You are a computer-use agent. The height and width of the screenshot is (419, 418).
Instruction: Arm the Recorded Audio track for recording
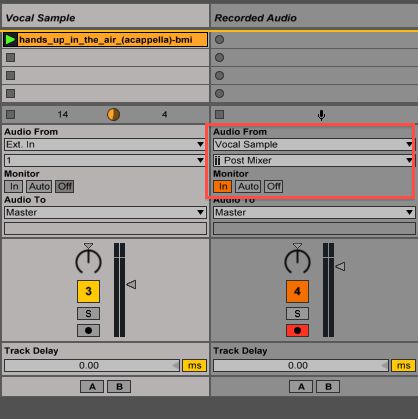pos(297,330)
